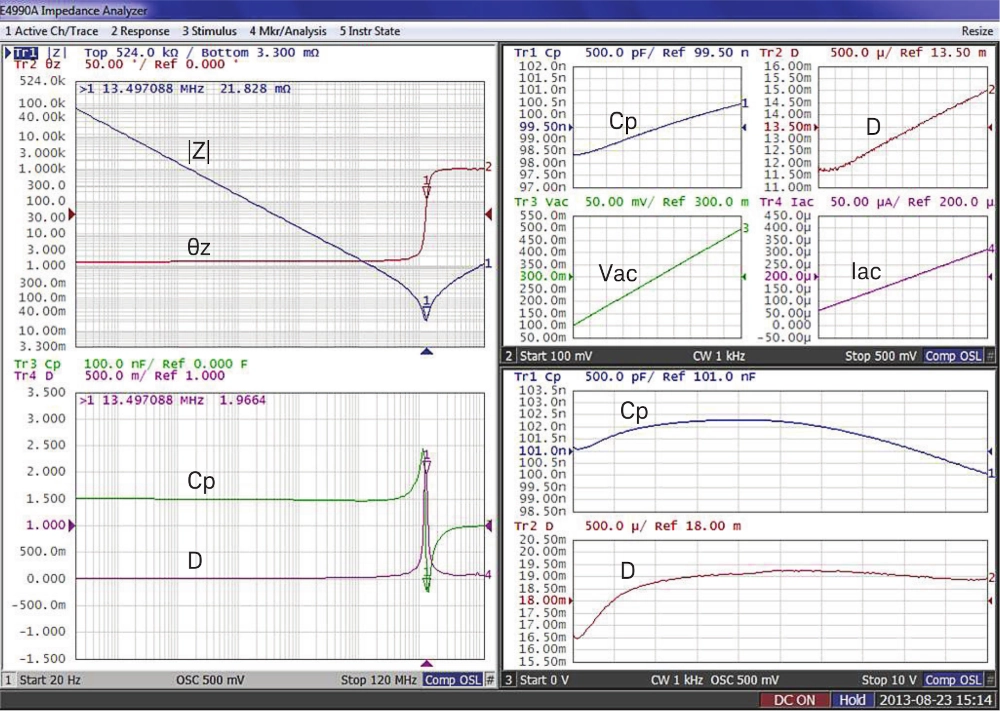Toggle the Comp OSL indicator in channel 3
This screenshot has height=711, width=1000.
point(952,680)
